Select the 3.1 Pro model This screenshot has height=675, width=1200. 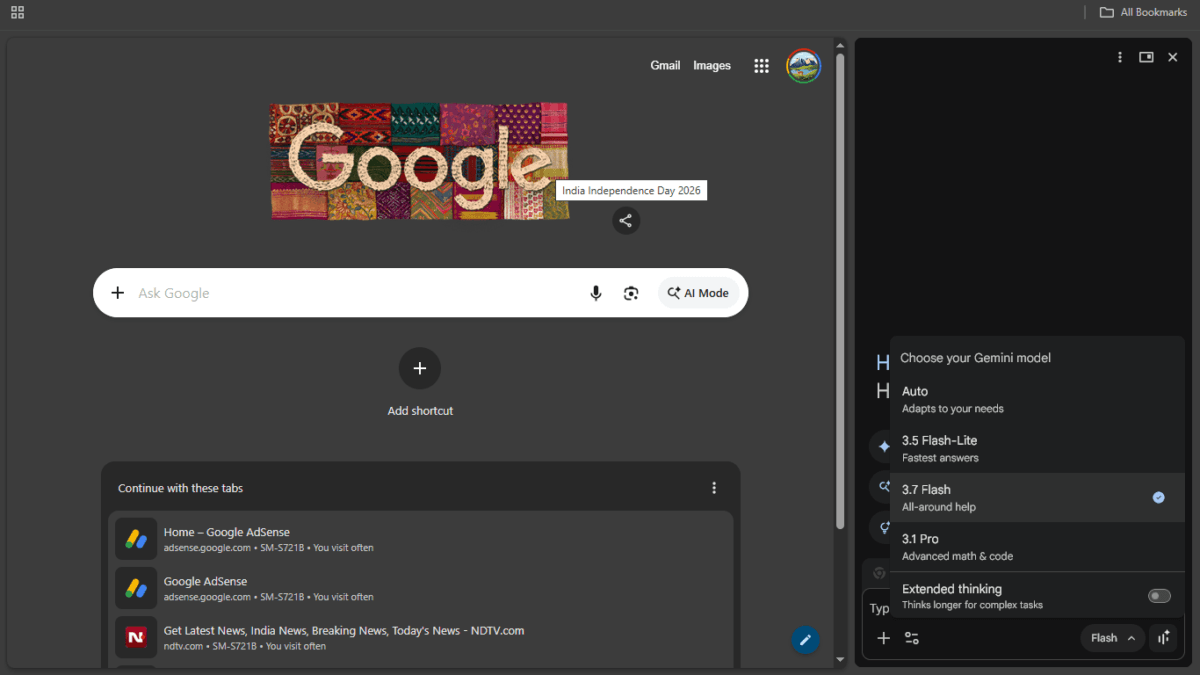pyautogui.click(x=1037, y=546)
